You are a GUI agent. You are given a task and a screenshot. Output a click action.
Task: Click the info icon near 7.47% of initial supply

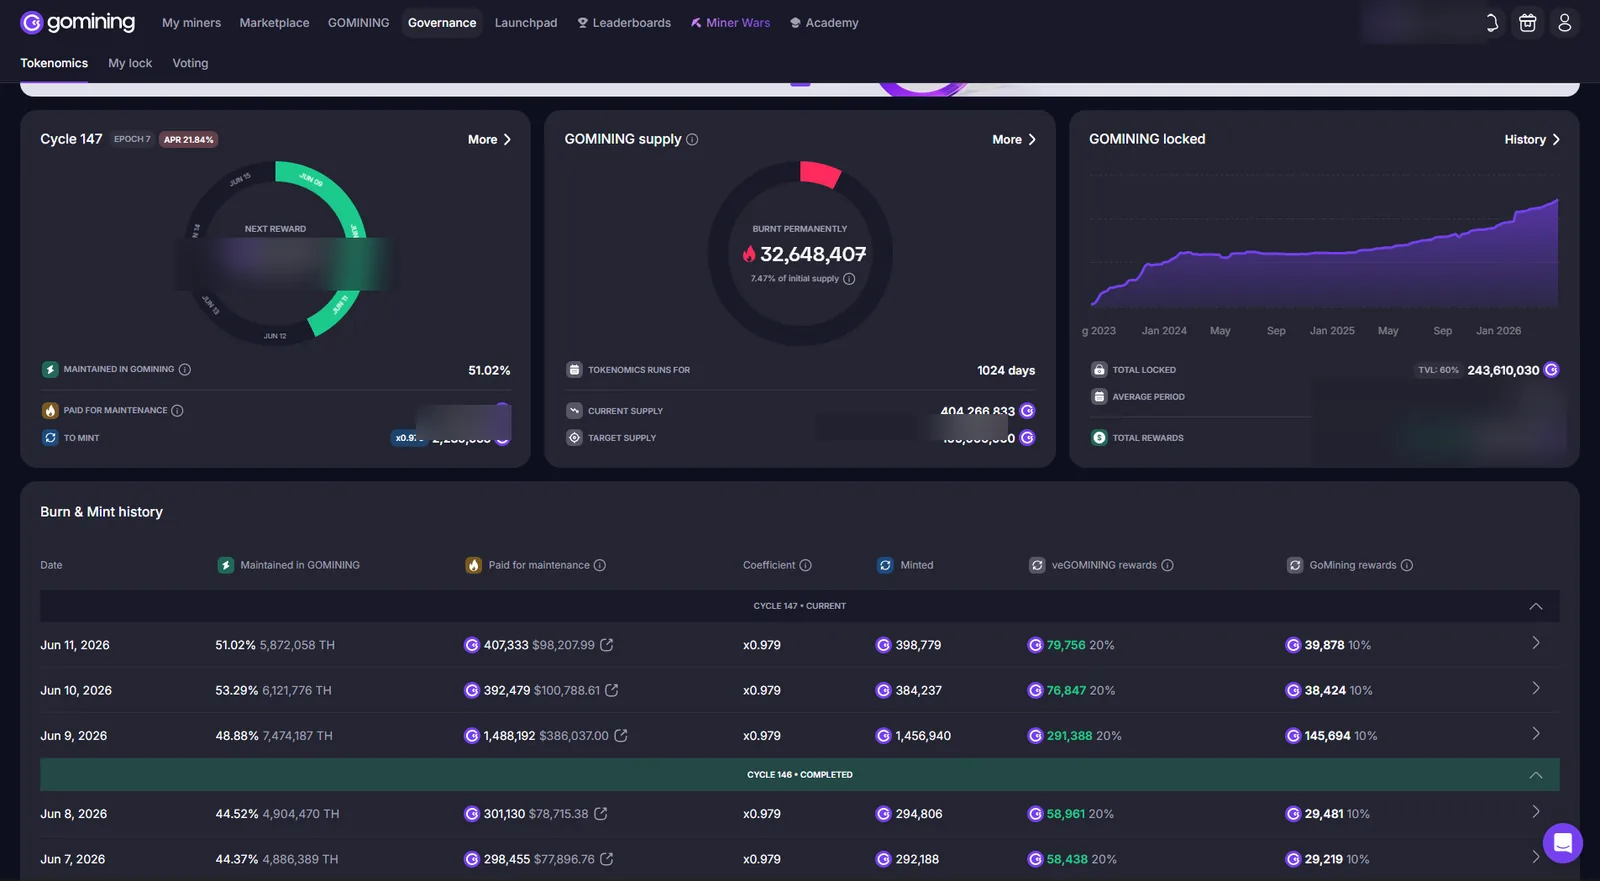[x=849, y=279]
